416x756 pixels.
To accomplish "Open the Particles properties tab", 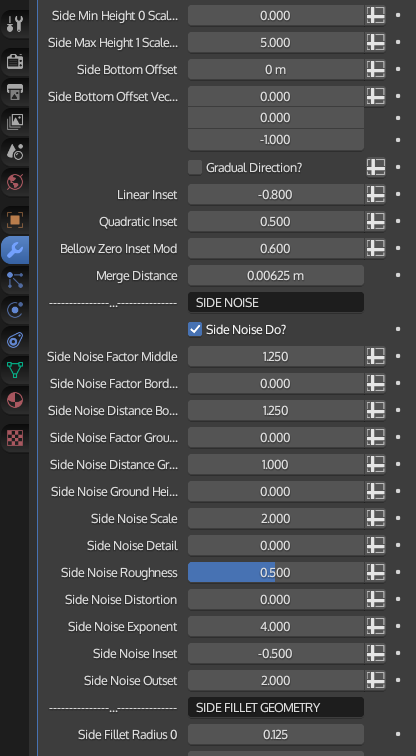I will click(x=15, y=280).
